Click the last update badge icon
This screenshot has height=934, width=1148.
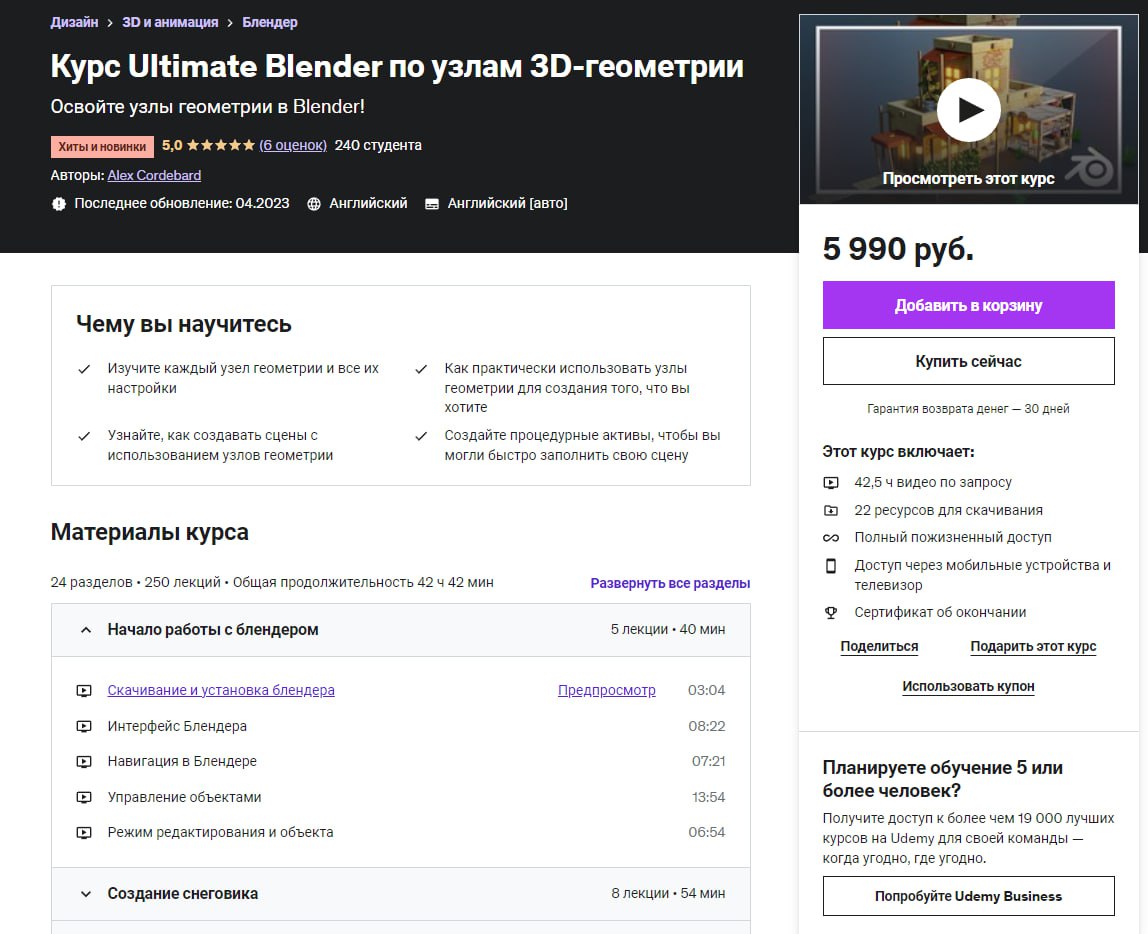(x=59, y=204)
